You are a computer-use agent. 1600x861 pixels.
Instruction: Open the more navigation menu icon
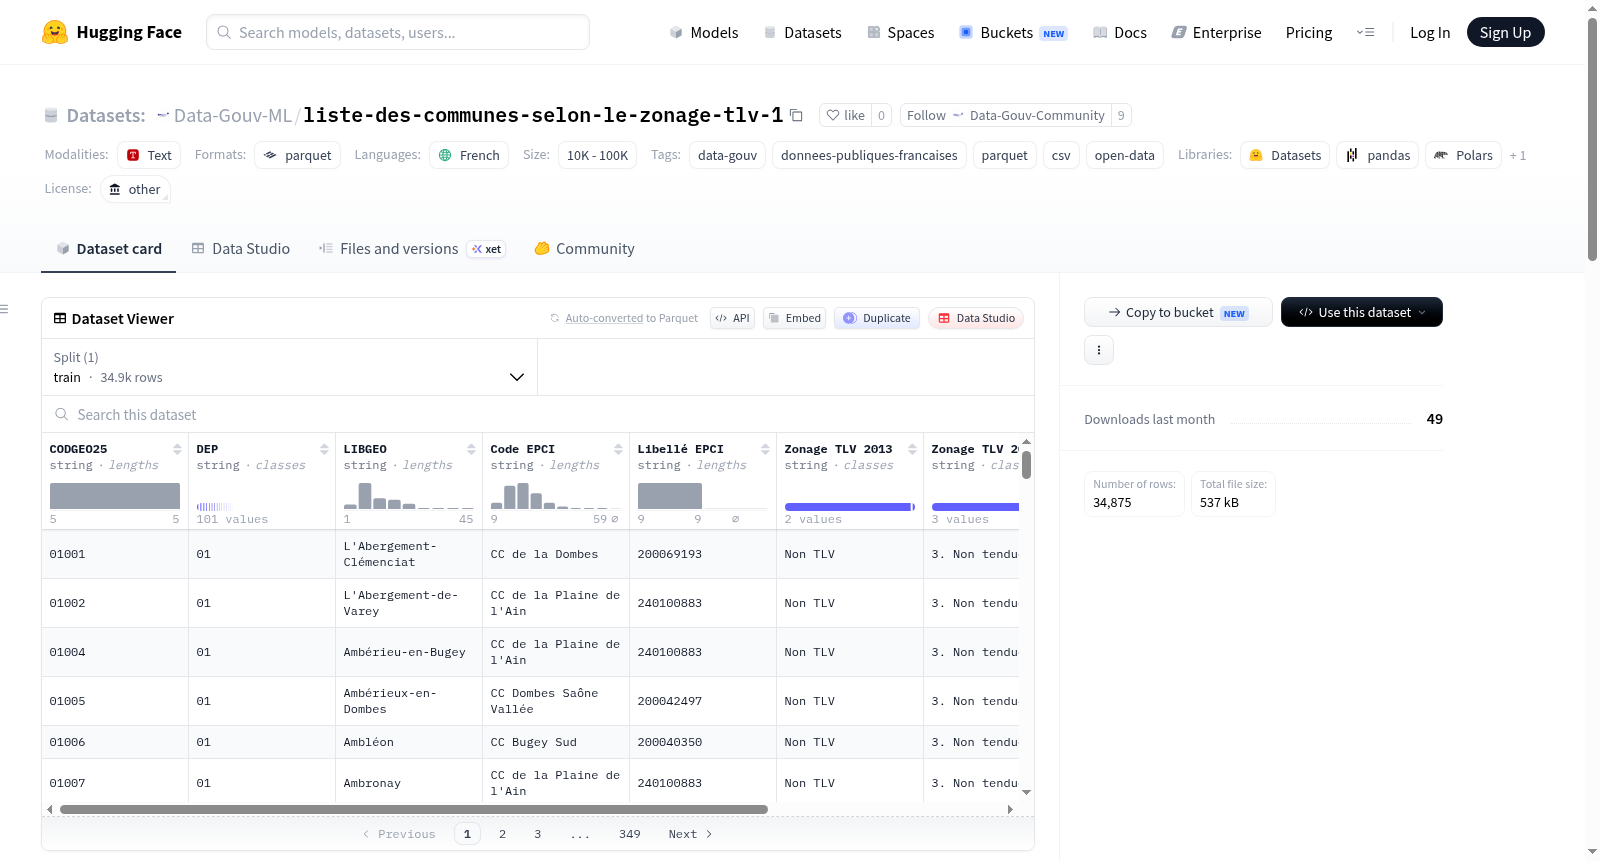click(1365, 32)
